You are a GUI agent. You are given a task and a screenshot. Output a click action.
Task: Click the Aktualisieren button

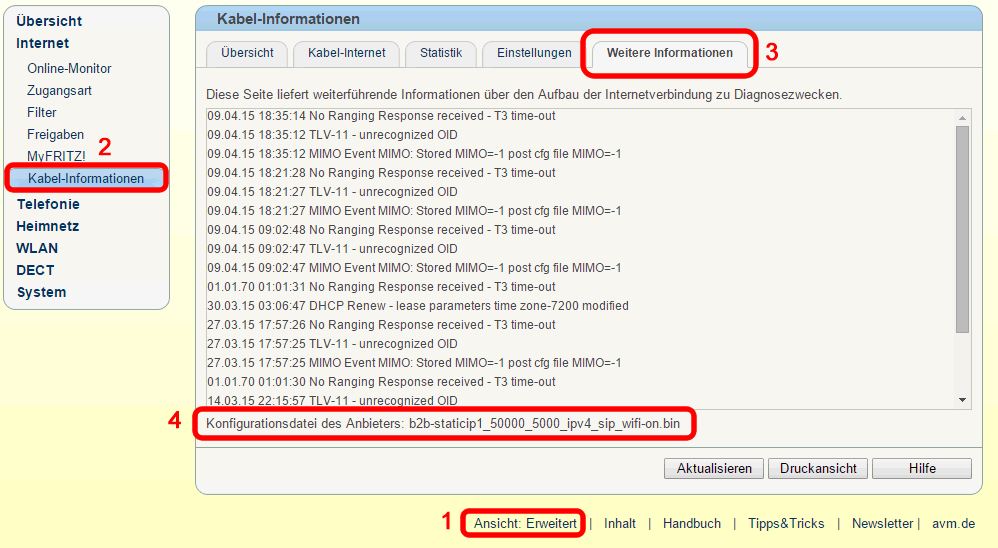(714, 468)
